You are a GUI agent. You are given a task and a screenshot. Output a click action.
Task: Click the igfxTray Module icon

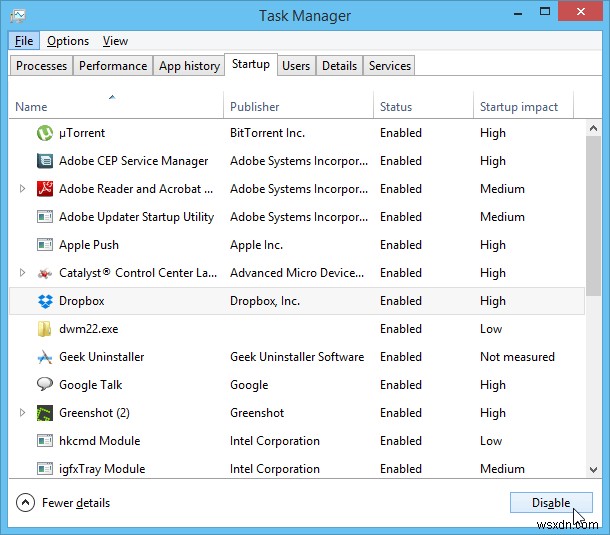click(45, 469)
